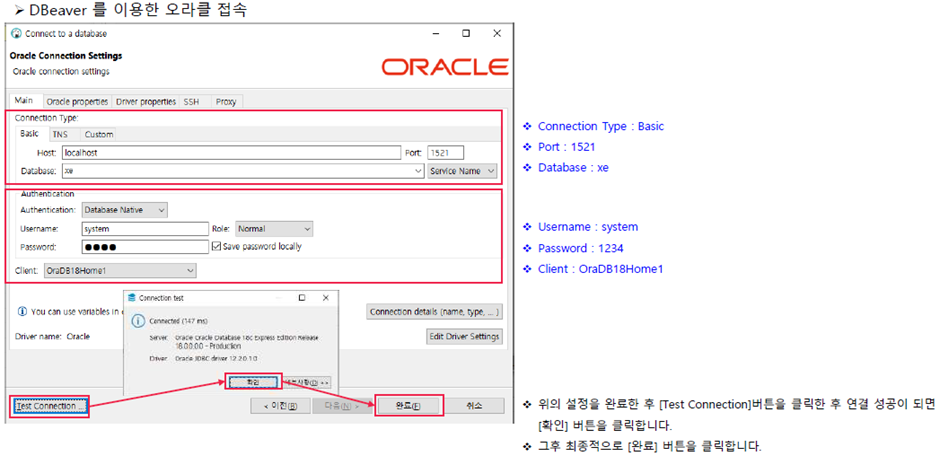Click the DBeaver icon in the window title bar
This screenshot has width=940, height=456.
point(17,34)
